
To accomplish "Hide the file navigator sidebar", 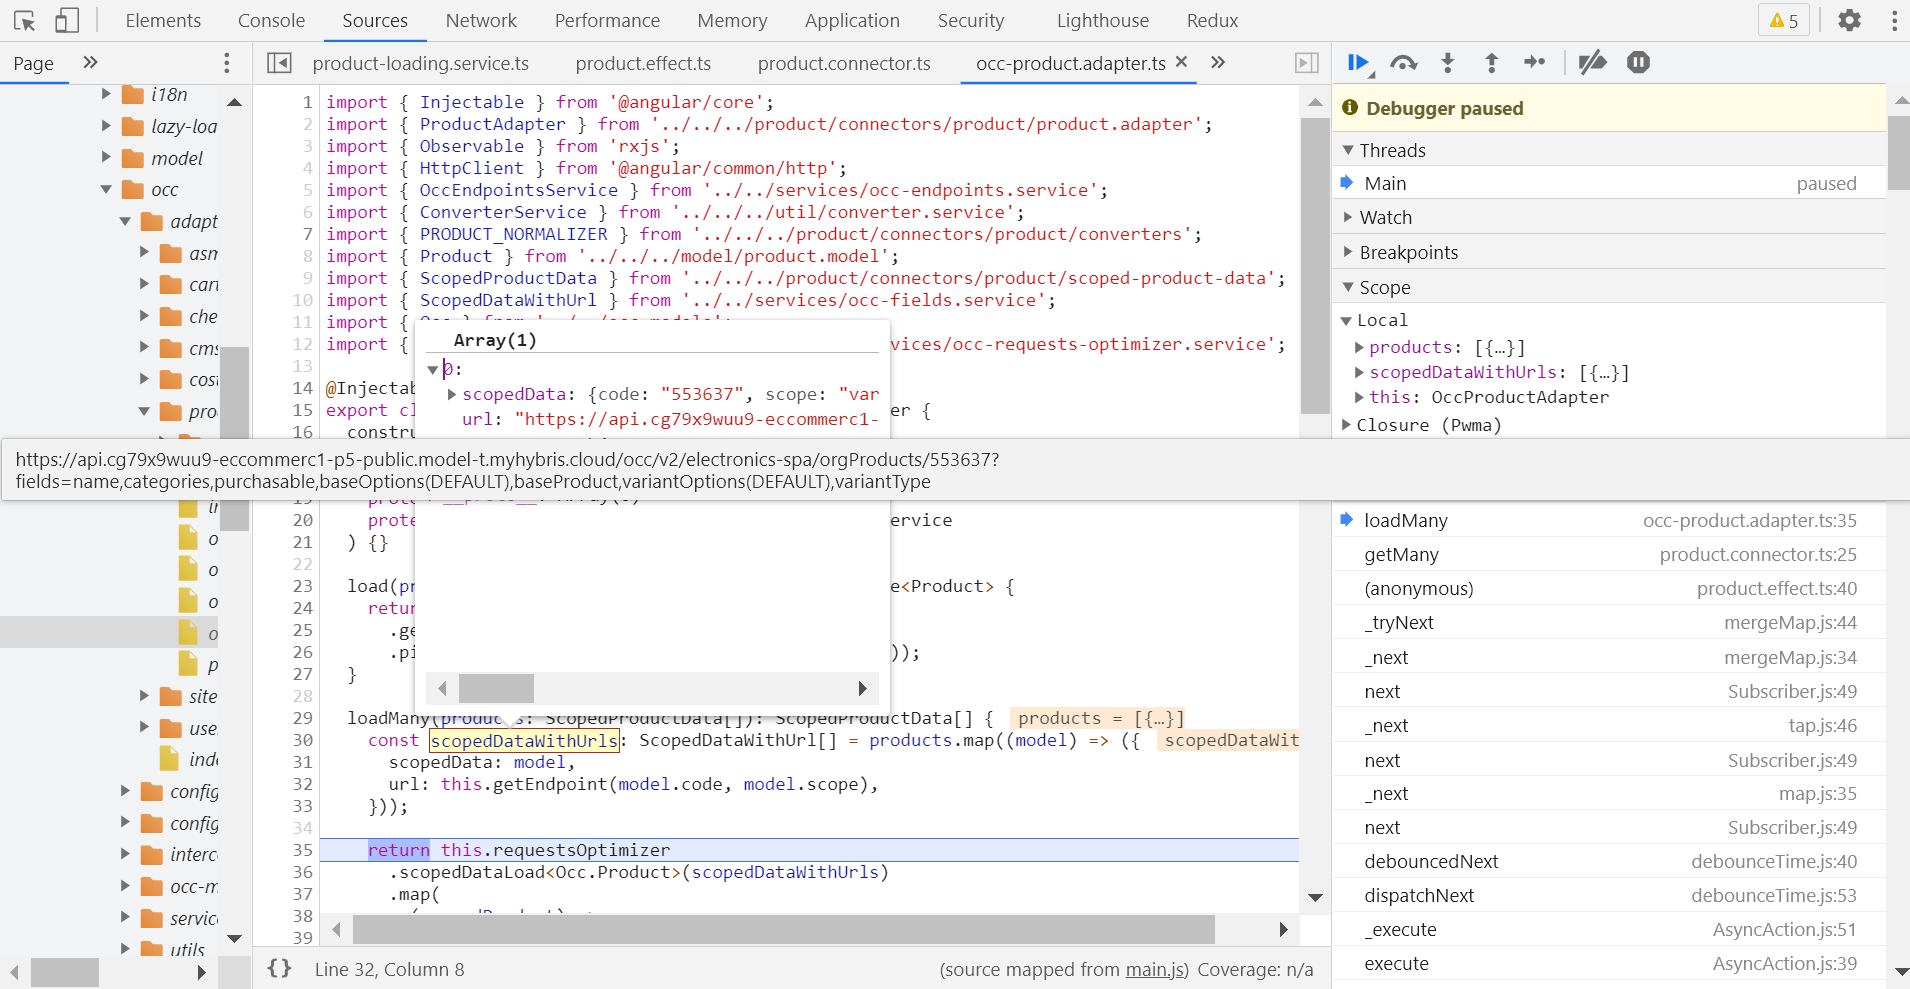I will [x=279, y=63].
